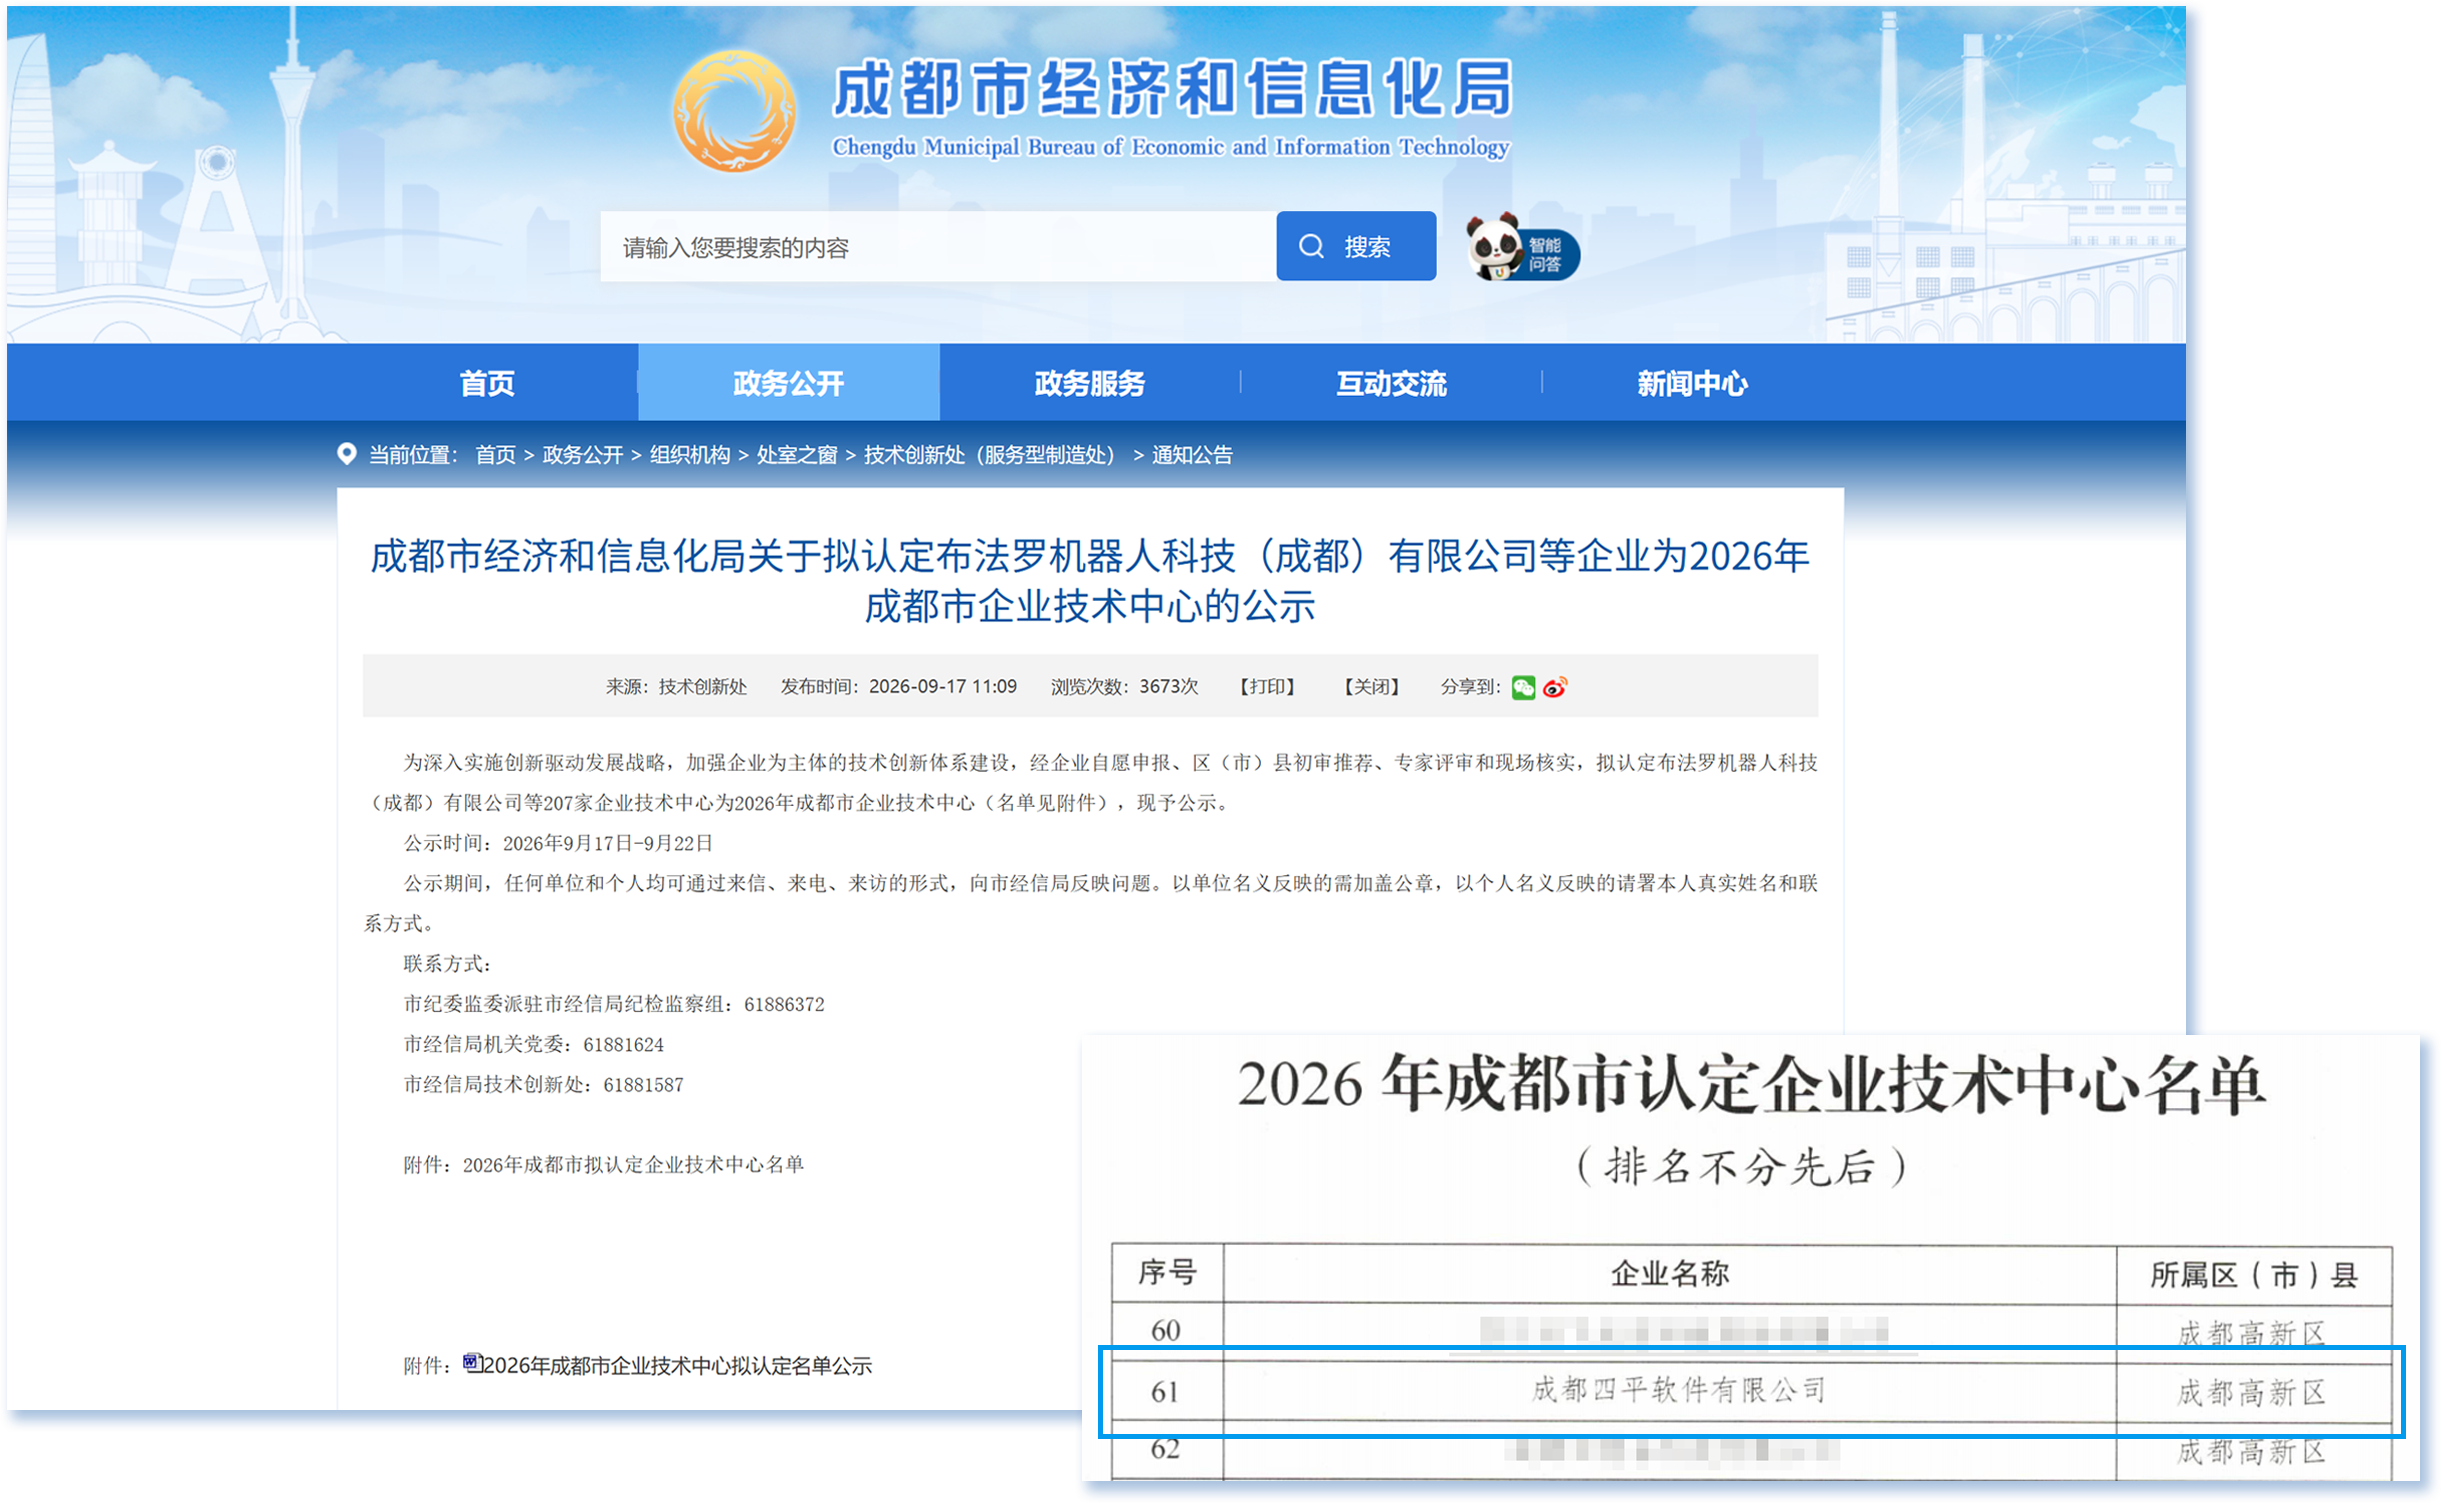The height and width of the screenshot is (1503, 2441).
Task: Go to 处室之窗 in the breadcrumb
Action: coord(796,455)
